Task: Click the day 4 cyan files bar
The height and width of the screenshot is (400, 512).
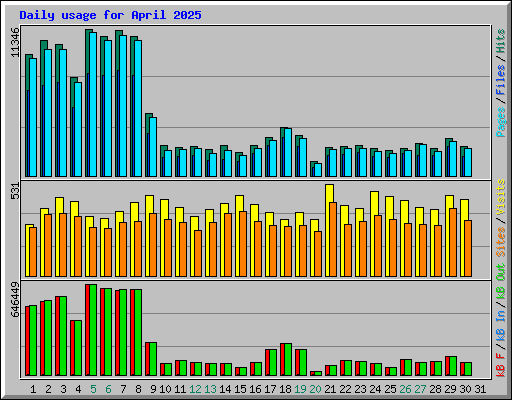Action: (78, 129)
